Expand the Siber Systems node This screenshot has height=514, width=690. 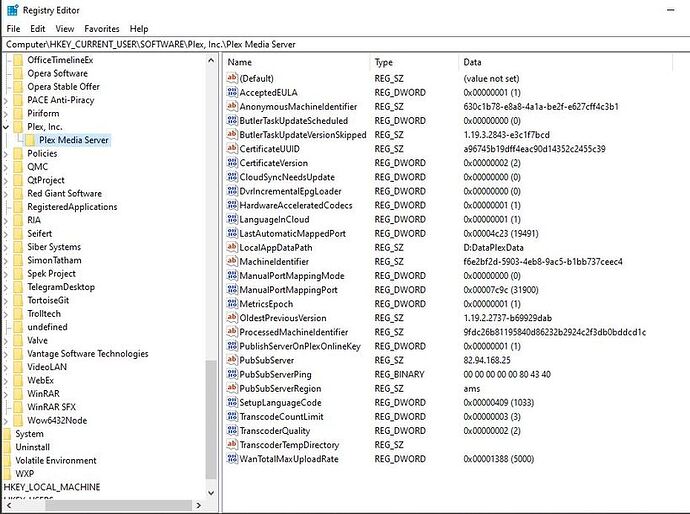click(x=6, y=247)
